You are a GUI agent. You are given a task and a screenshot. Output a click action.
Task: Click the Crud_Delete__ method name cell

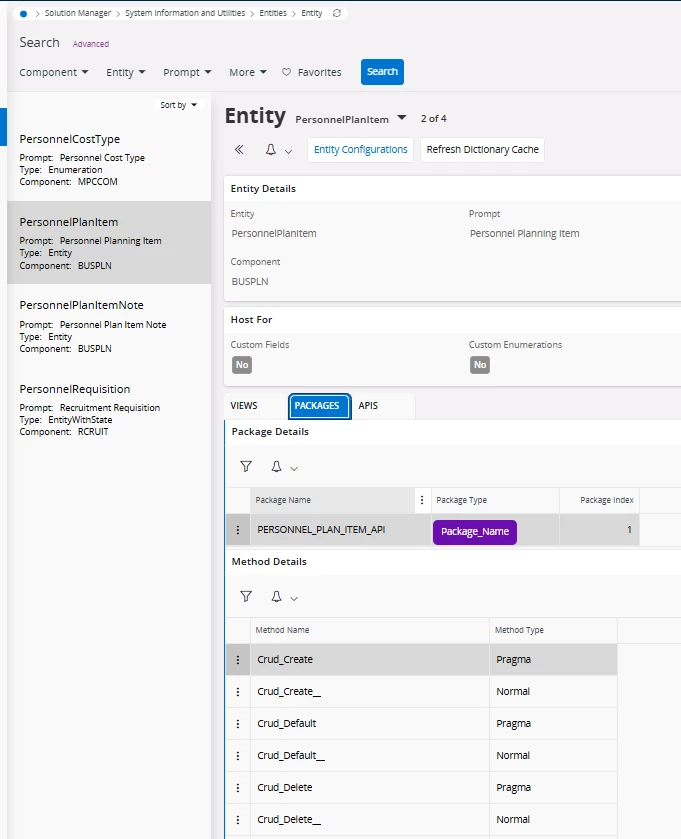[370, 820]
